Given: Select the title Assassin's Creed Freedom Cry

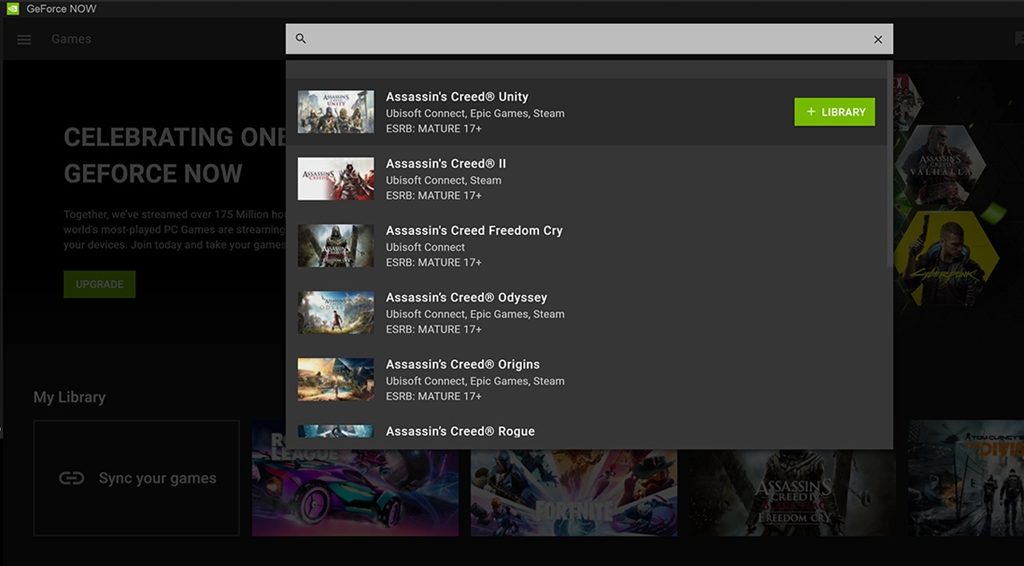Looking at the screenshot, I should click(x=474, y=230).
